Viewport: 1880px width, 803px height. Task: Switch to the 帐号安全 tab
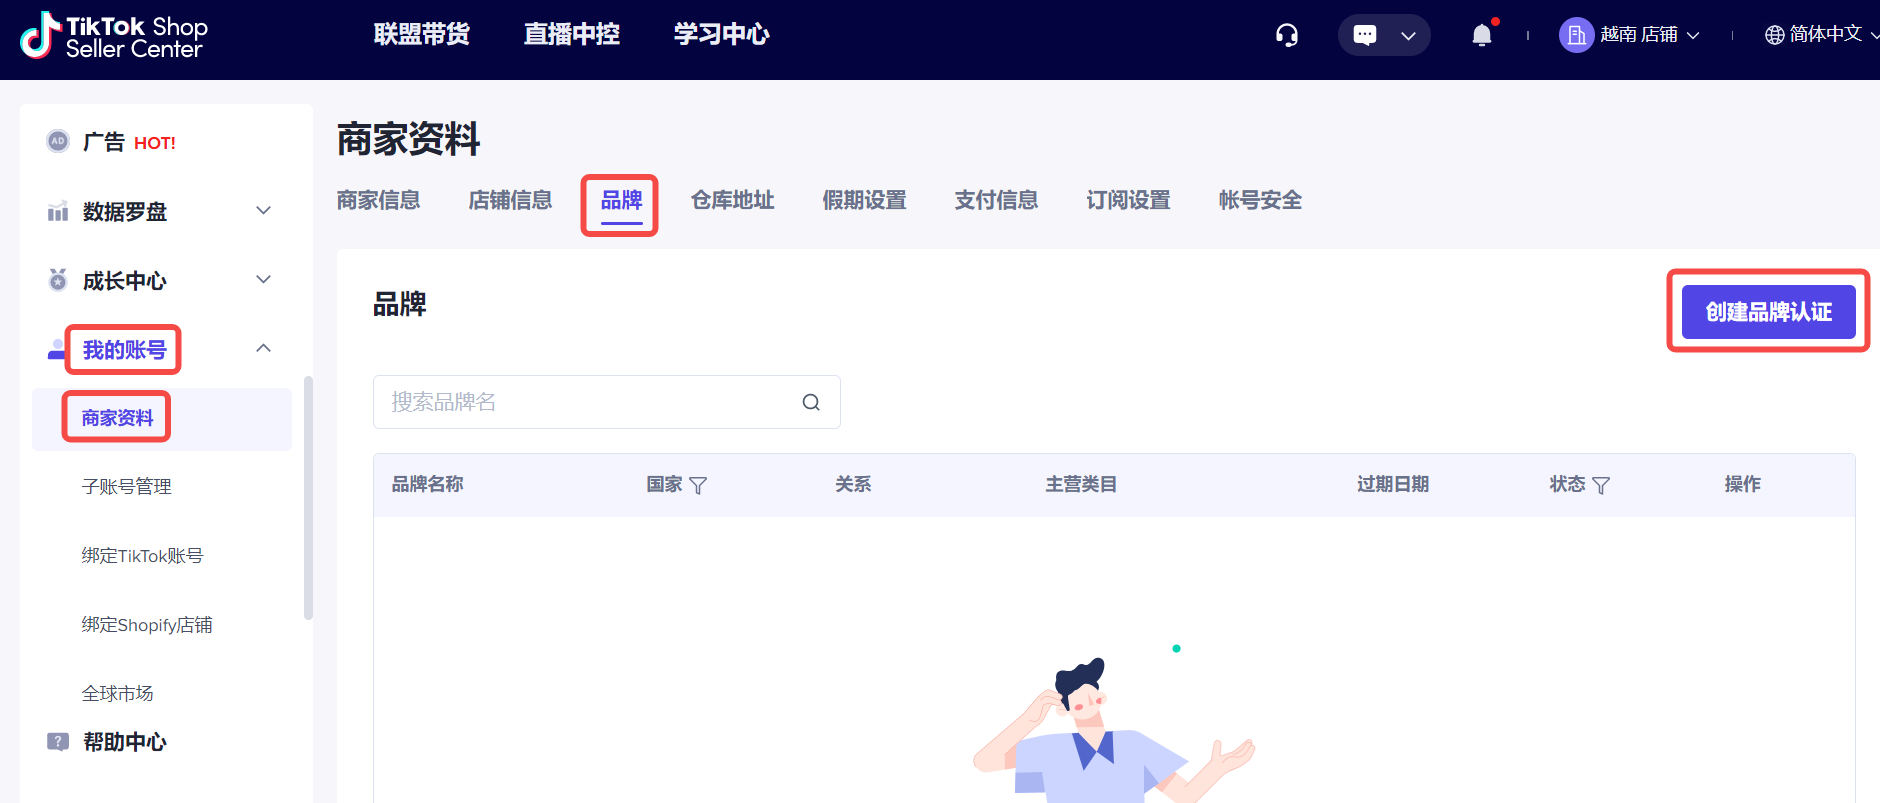[1259, 200]
